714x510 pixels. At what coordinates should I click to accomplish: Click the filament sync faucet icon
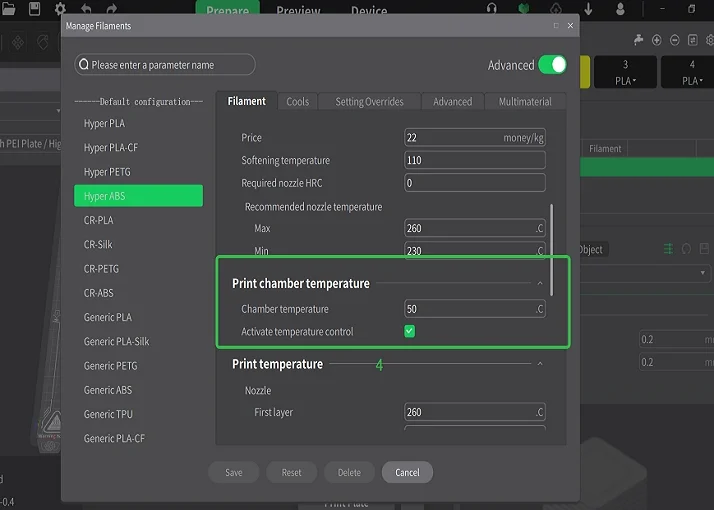click(638, 40)
